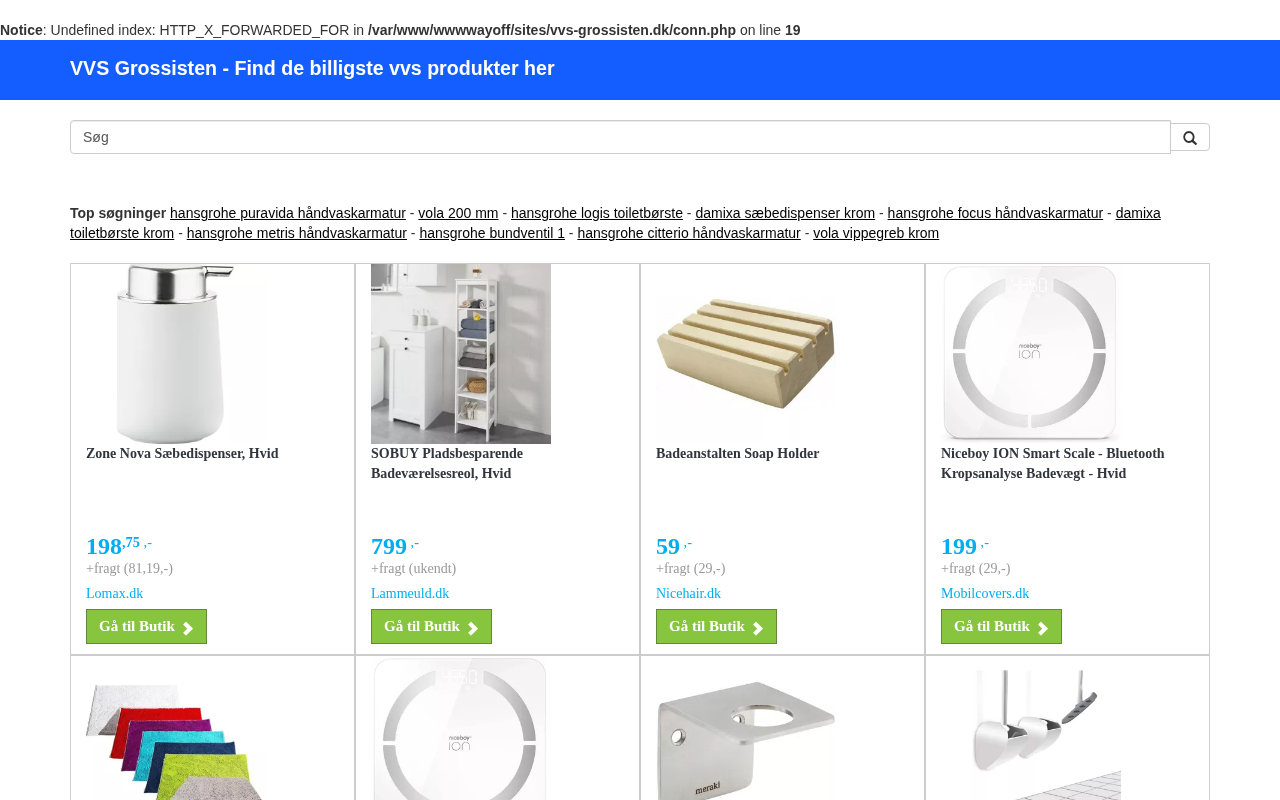Go to shop for Zone Nova Sæbedispenser
The width and height of the screenshot is (1280, 800).
click(146, 627)
